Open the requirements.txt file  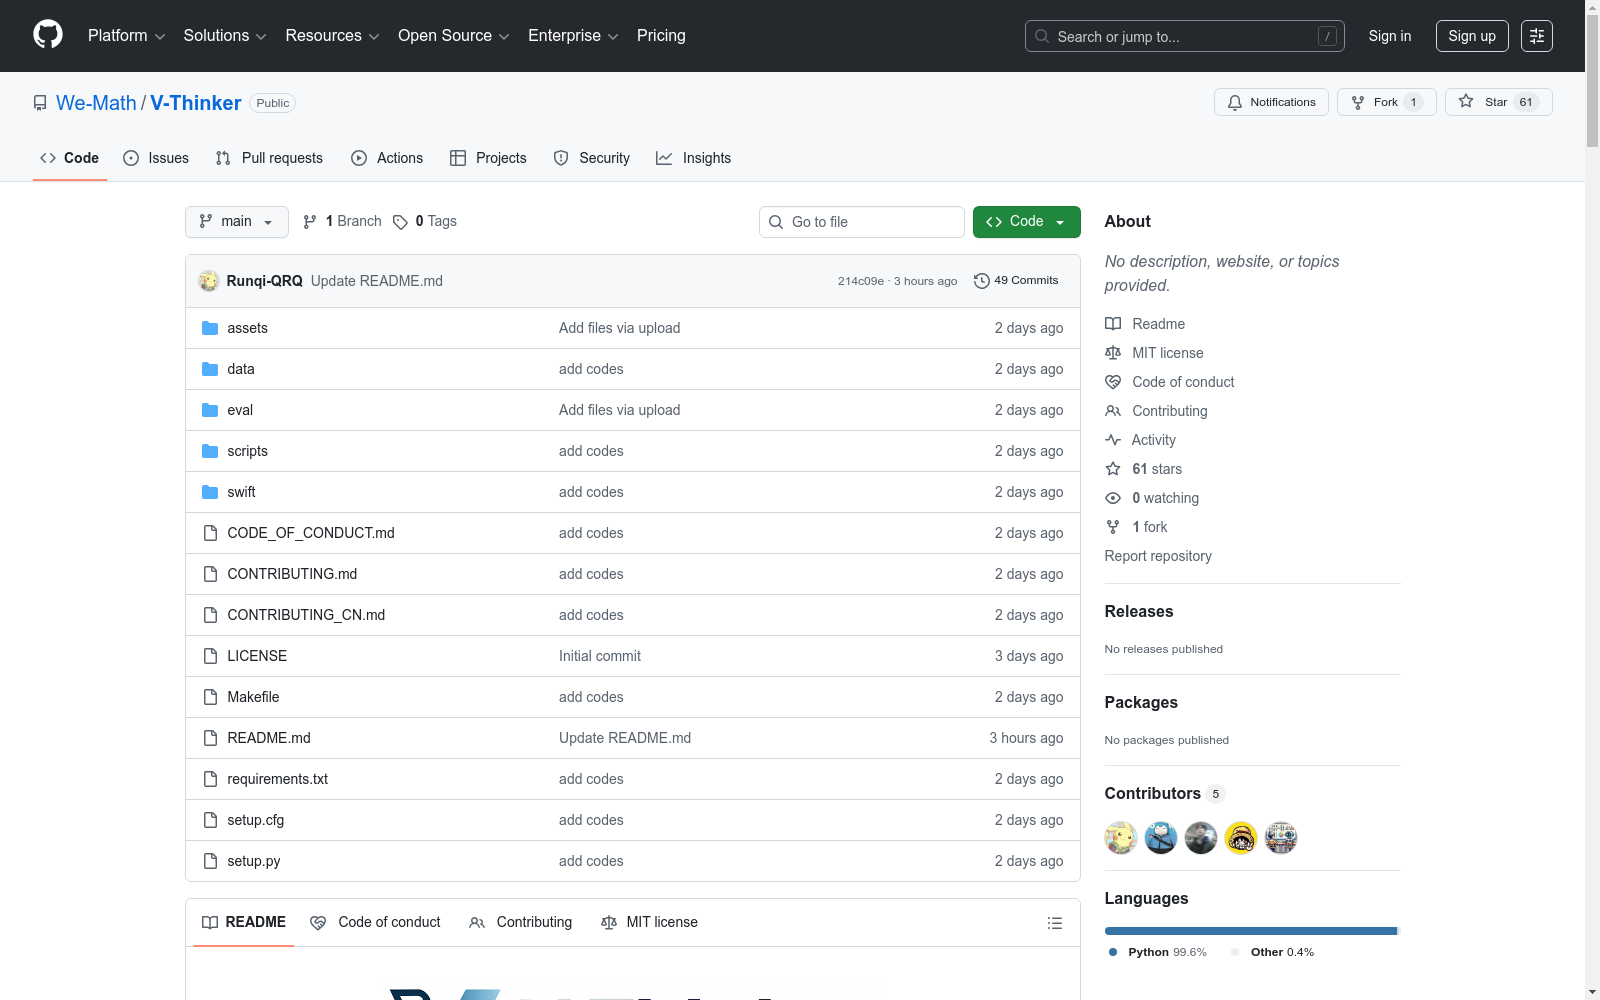point(277,779)
